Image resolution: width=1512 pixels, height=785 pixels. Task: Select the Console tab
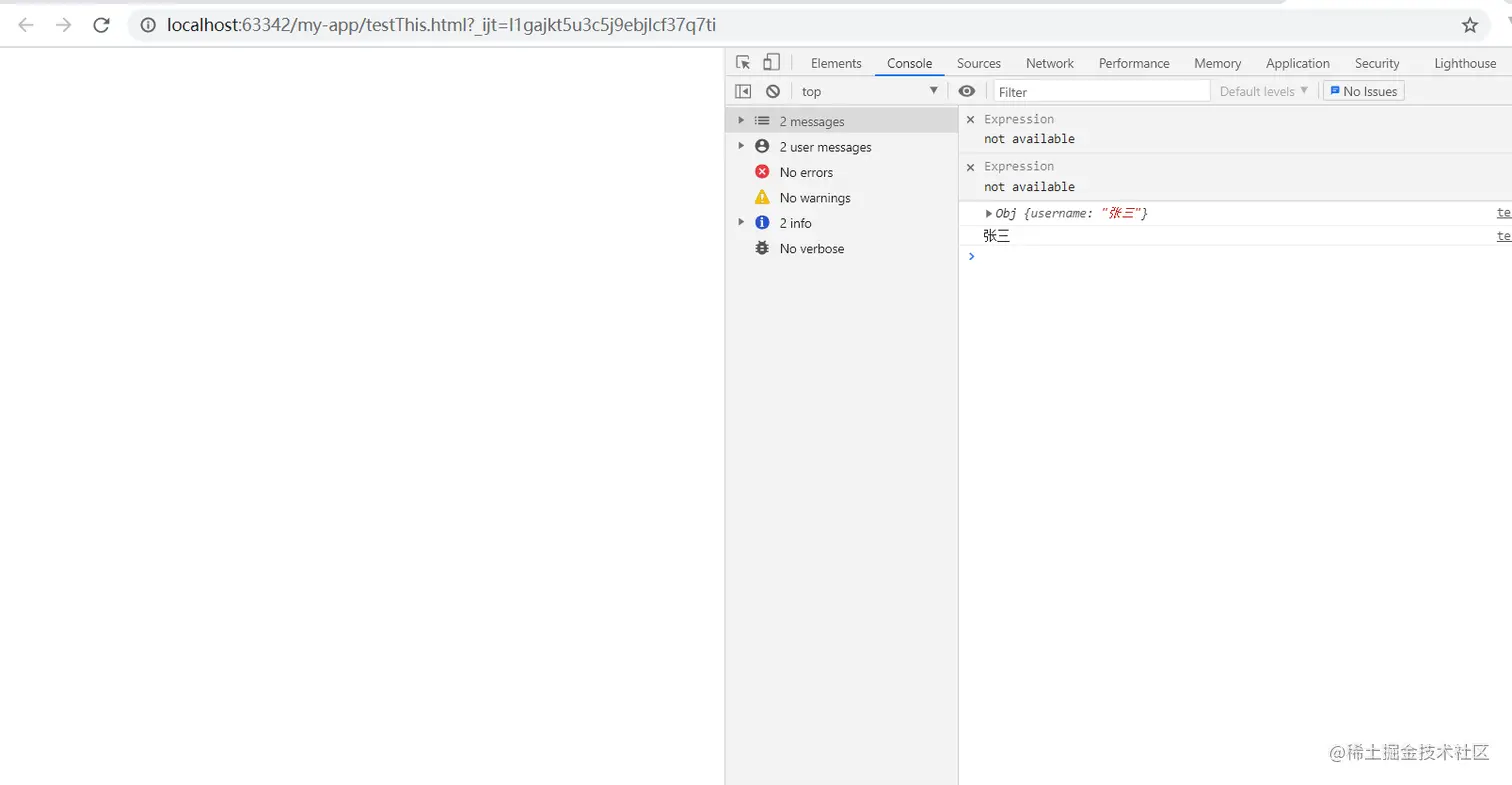pos(910,63)
